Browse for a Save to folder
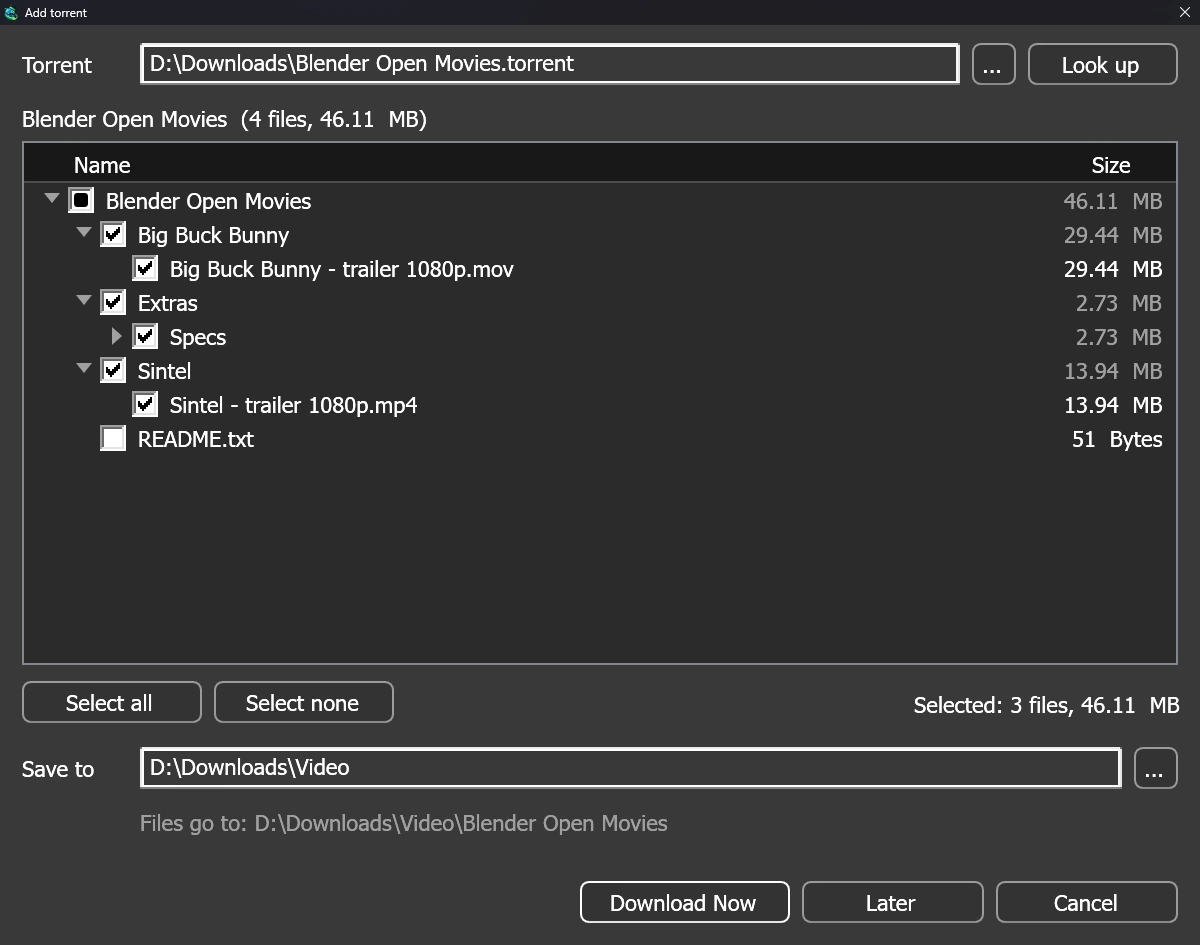Viewport: 1200px width, 945px height. (x=1155, y=768)
